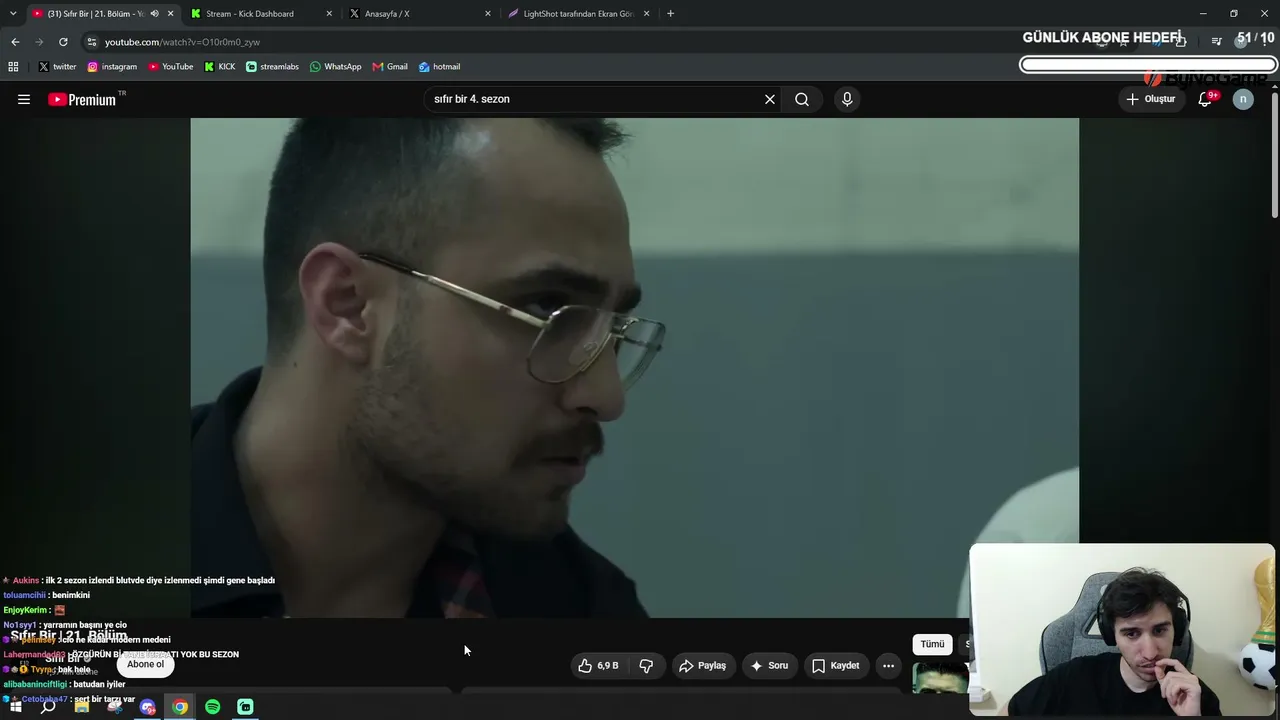The image size is (1280, 720).
Task: Open YouTube notifications bell
Action: (1205, 99)
